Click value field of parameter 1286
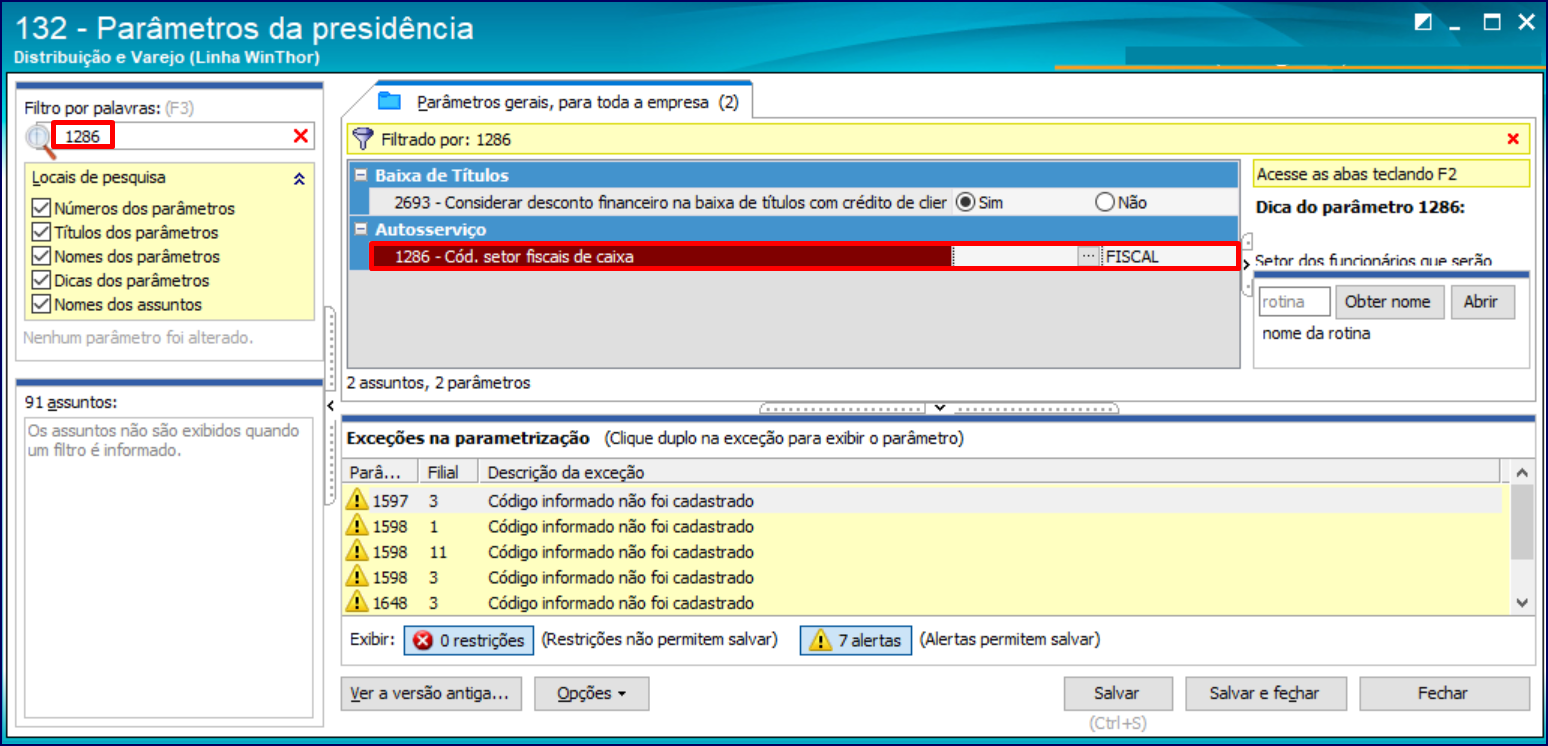Viewport: 1548px width, 746px height. coord(1015,256)
